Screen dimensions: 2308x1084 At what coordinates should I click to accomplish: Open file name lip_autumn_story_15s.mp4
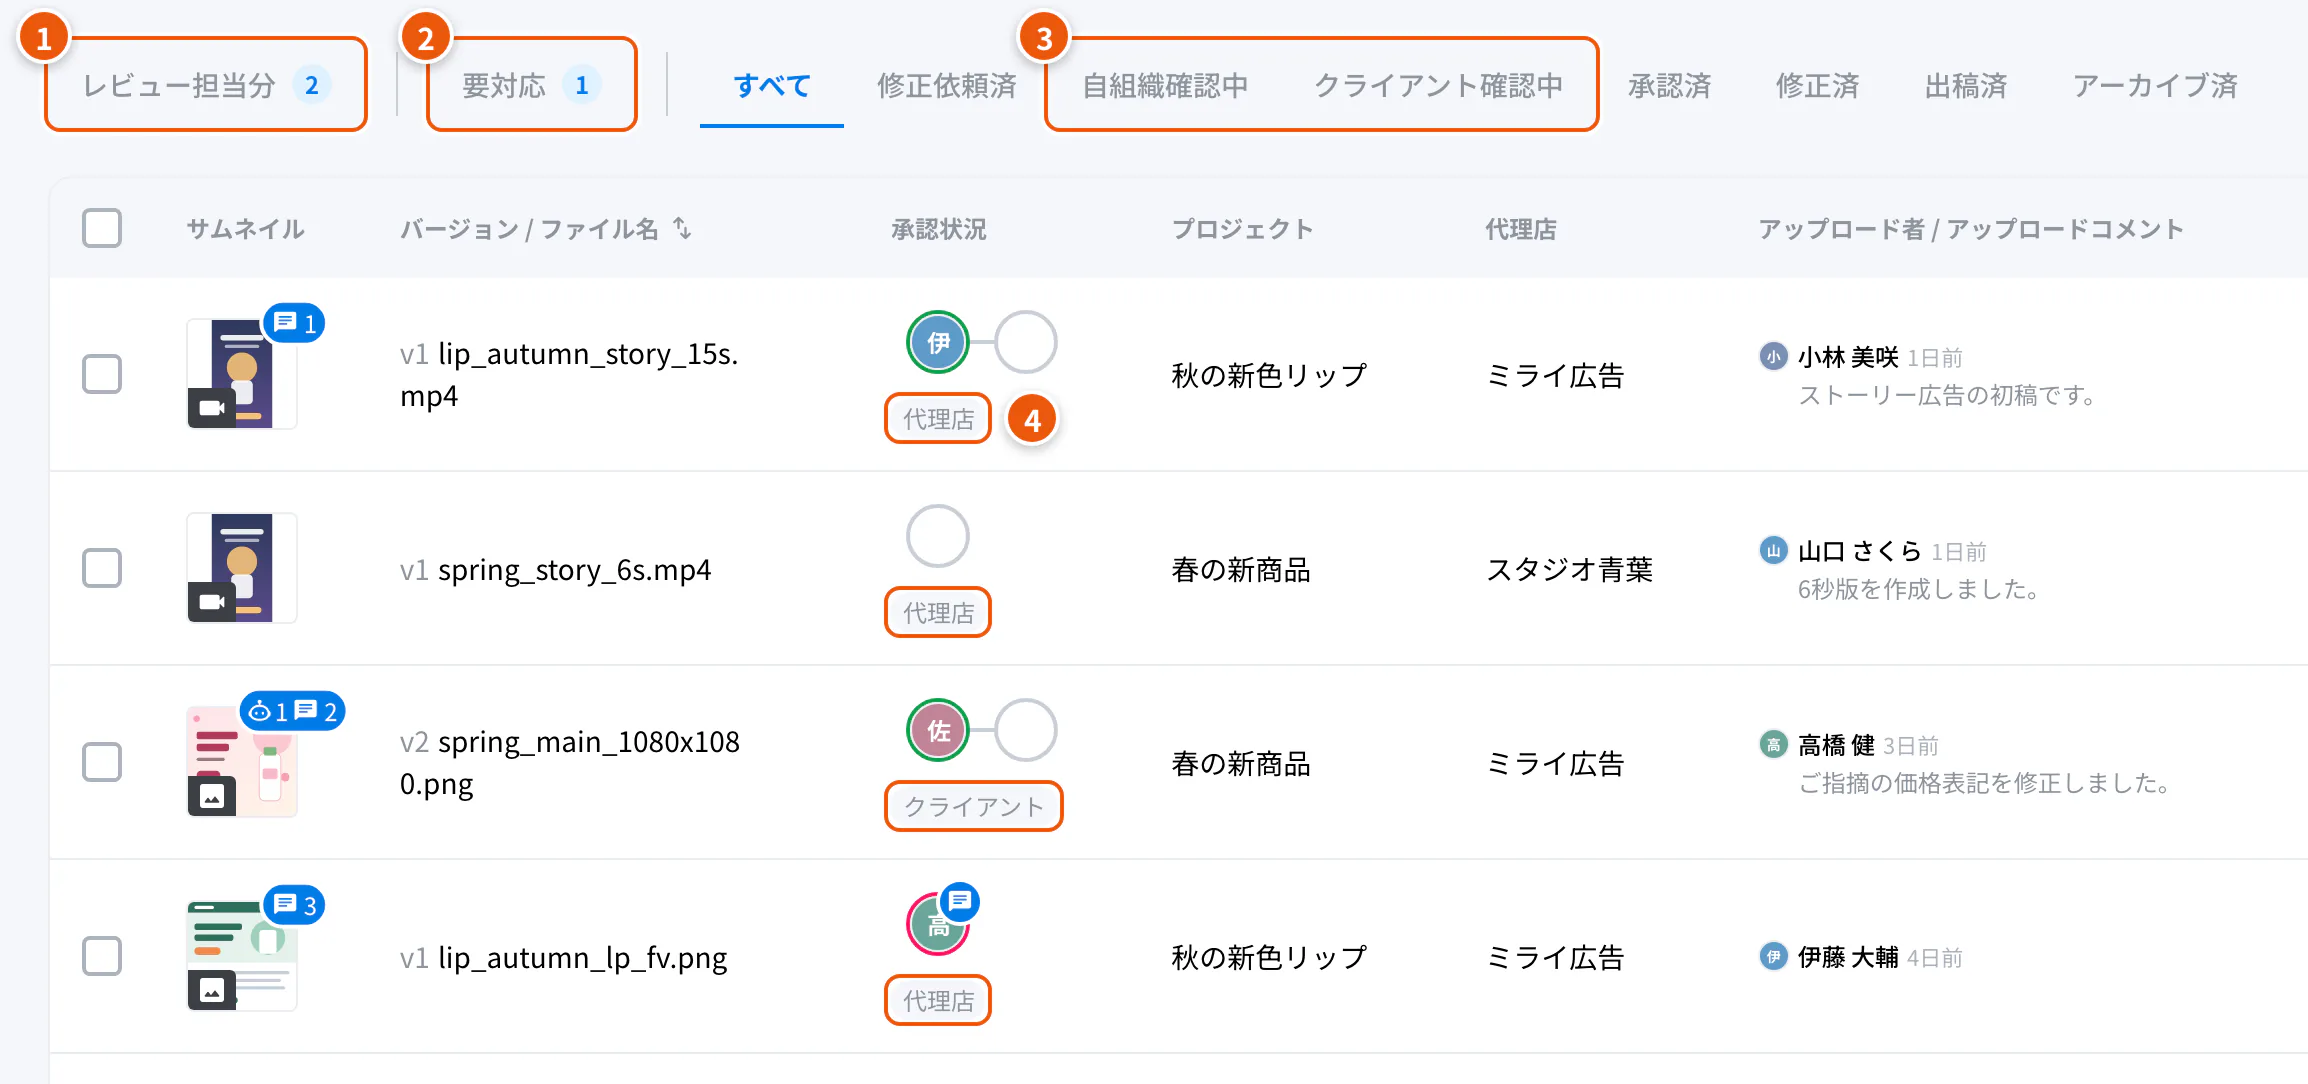[569, 374]
